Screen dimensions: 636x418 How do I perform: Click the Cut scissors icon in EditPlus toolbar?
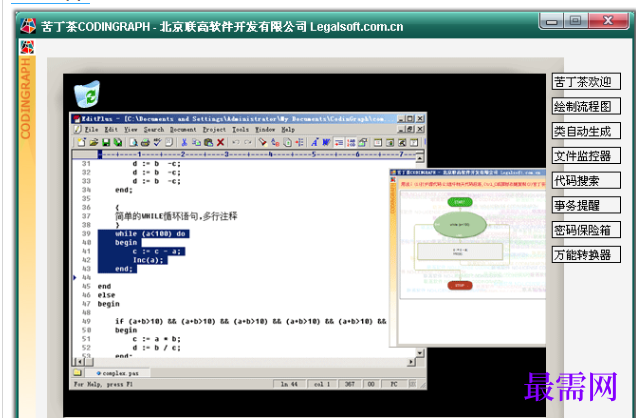184,142
